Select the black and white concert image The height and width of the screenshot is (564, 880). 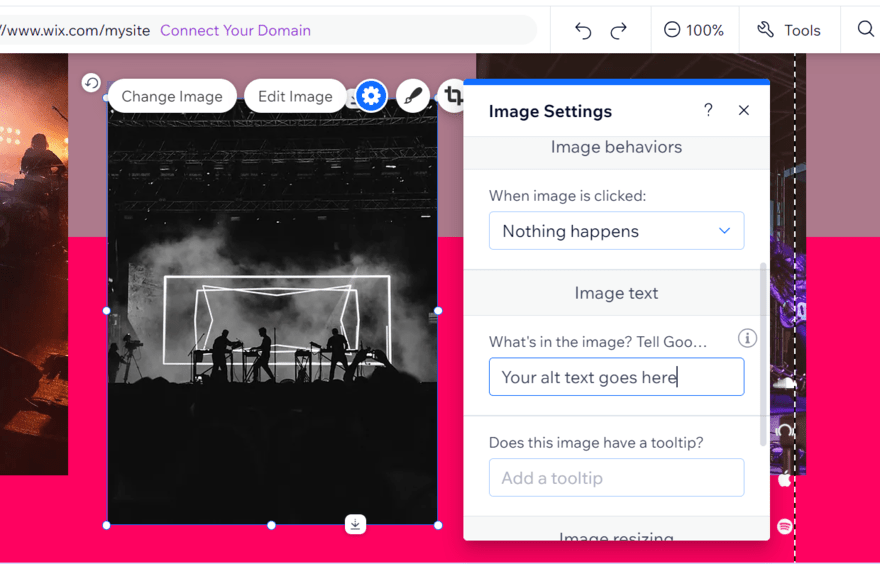[x=272, y=311]
